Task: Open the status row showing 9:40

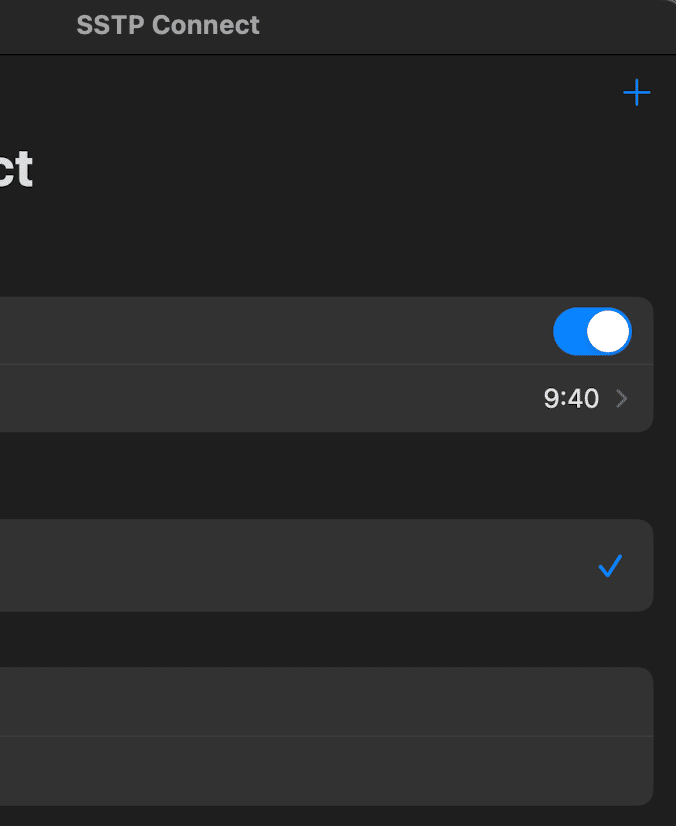Action: [300, 399]
